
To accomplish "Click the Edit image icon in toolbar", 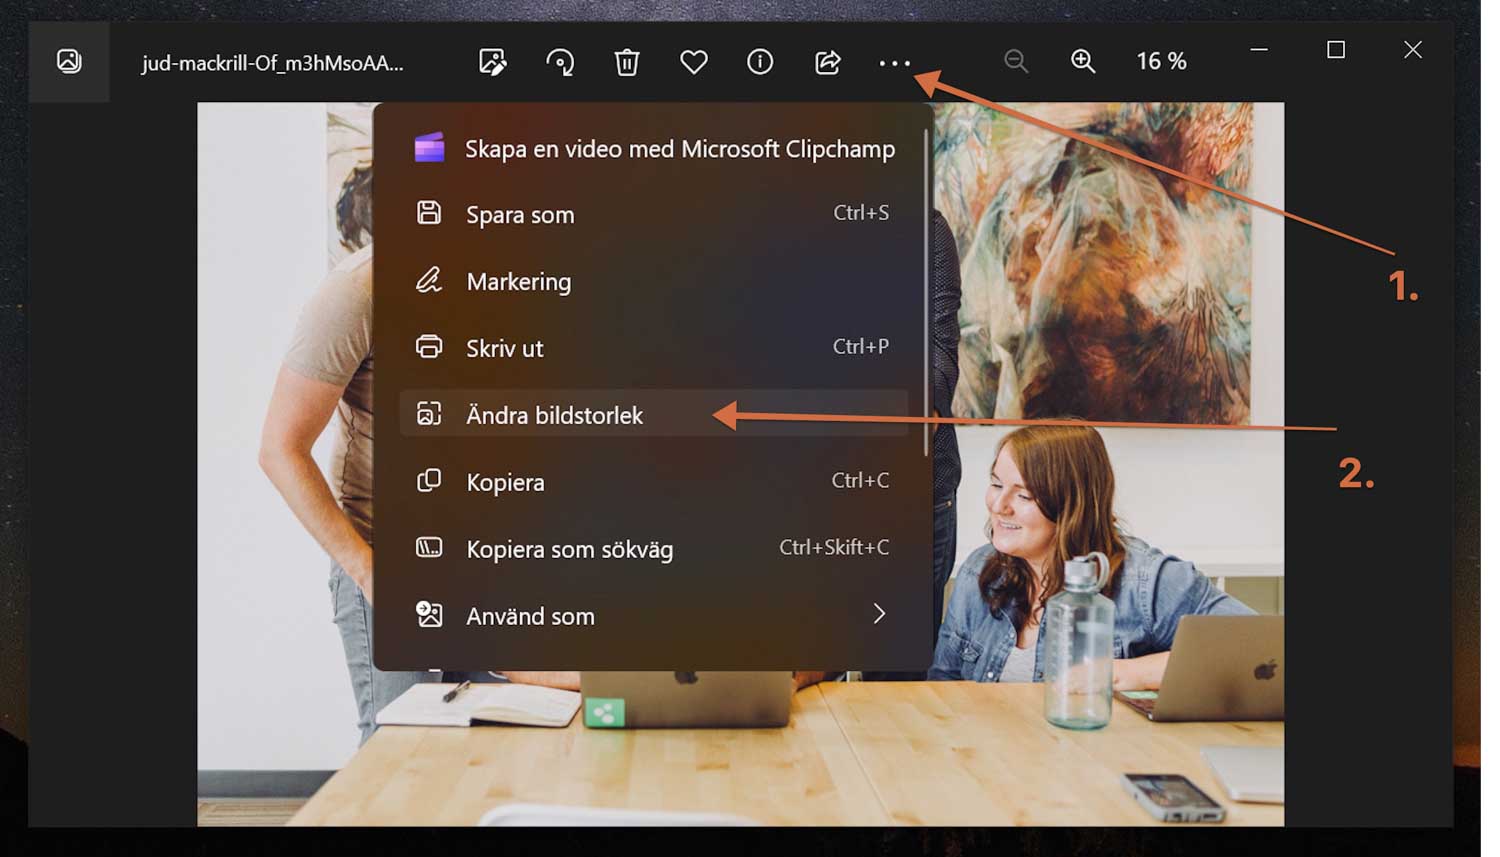I will click(492, 62).
